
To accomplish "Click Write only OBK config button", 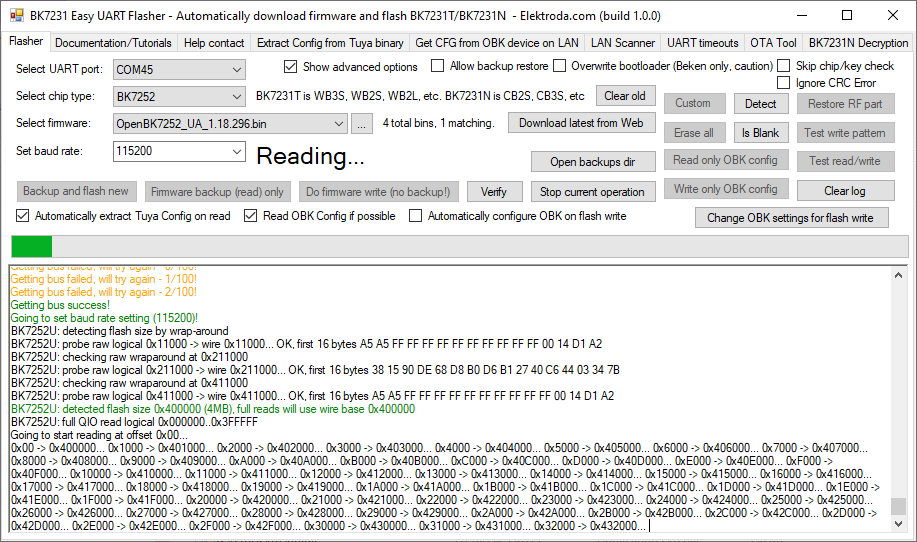I will coord(726,189).
